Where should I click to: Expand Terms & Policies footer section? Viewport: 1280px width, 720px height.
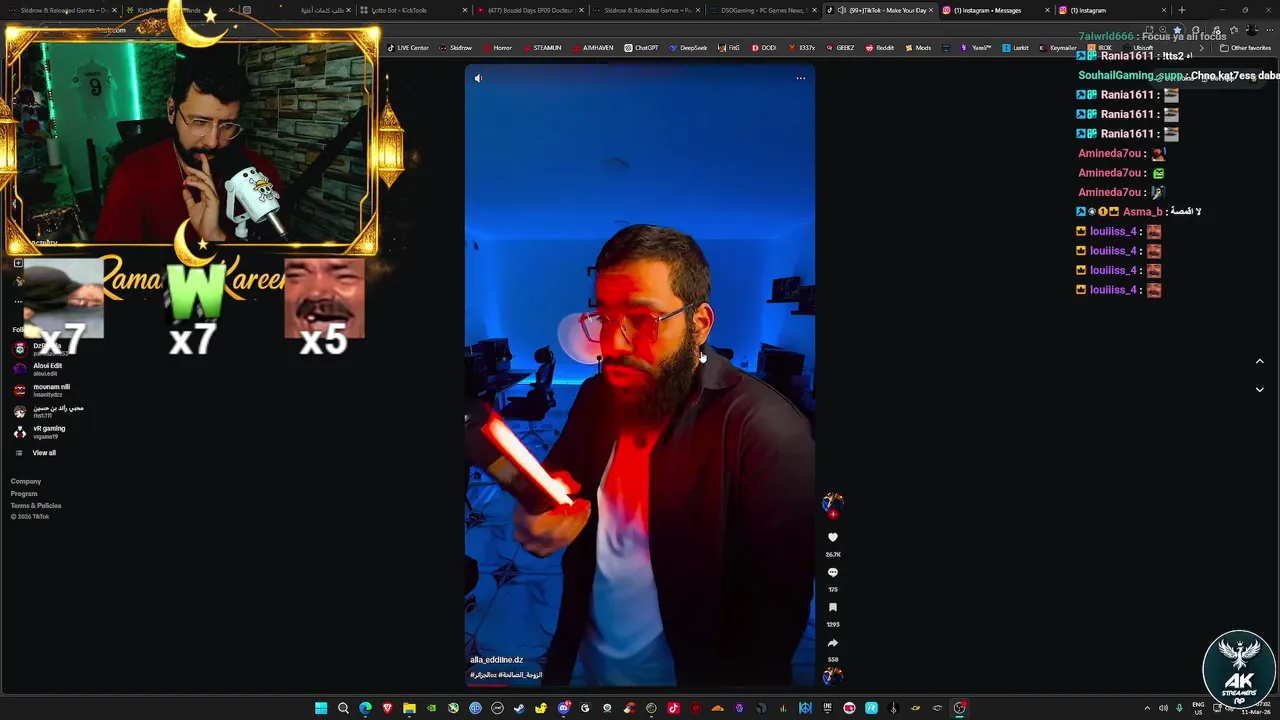36,506
